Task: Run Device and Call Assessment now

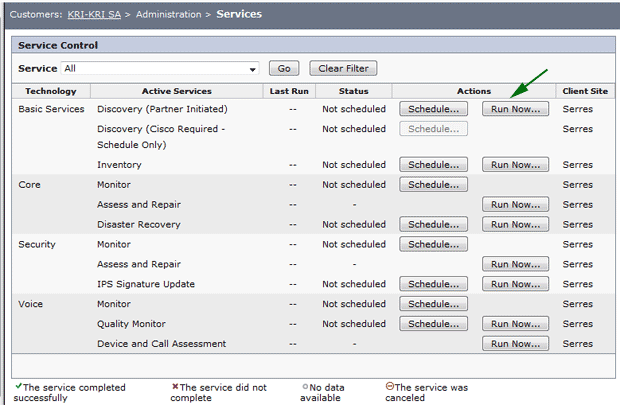Action: click(515, 344)
